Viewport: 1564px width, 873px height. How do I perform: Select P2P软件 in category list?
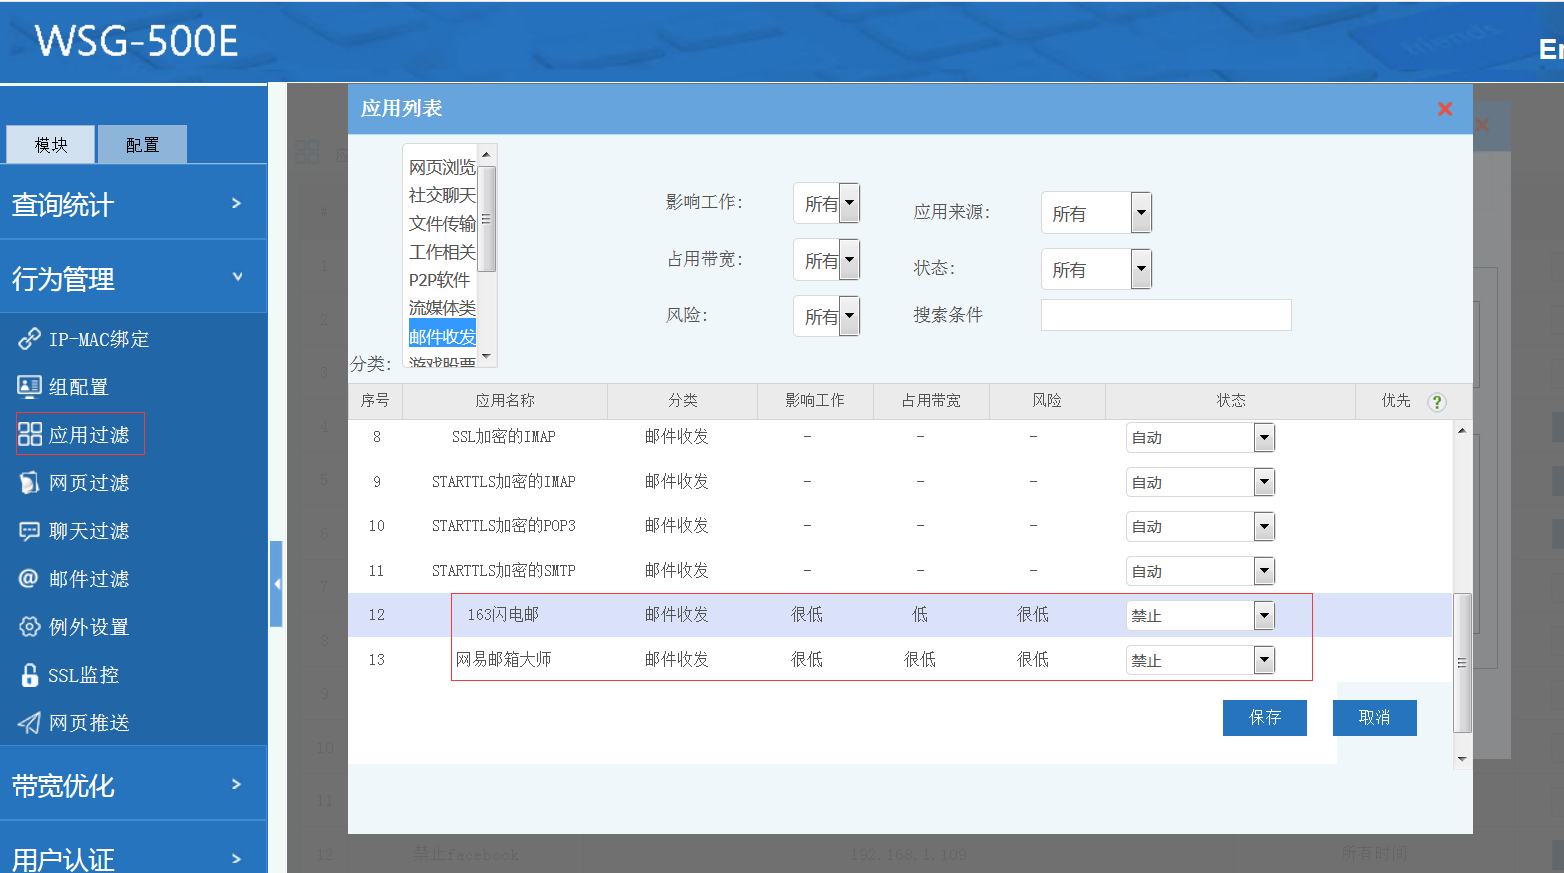tap(442, 280)
